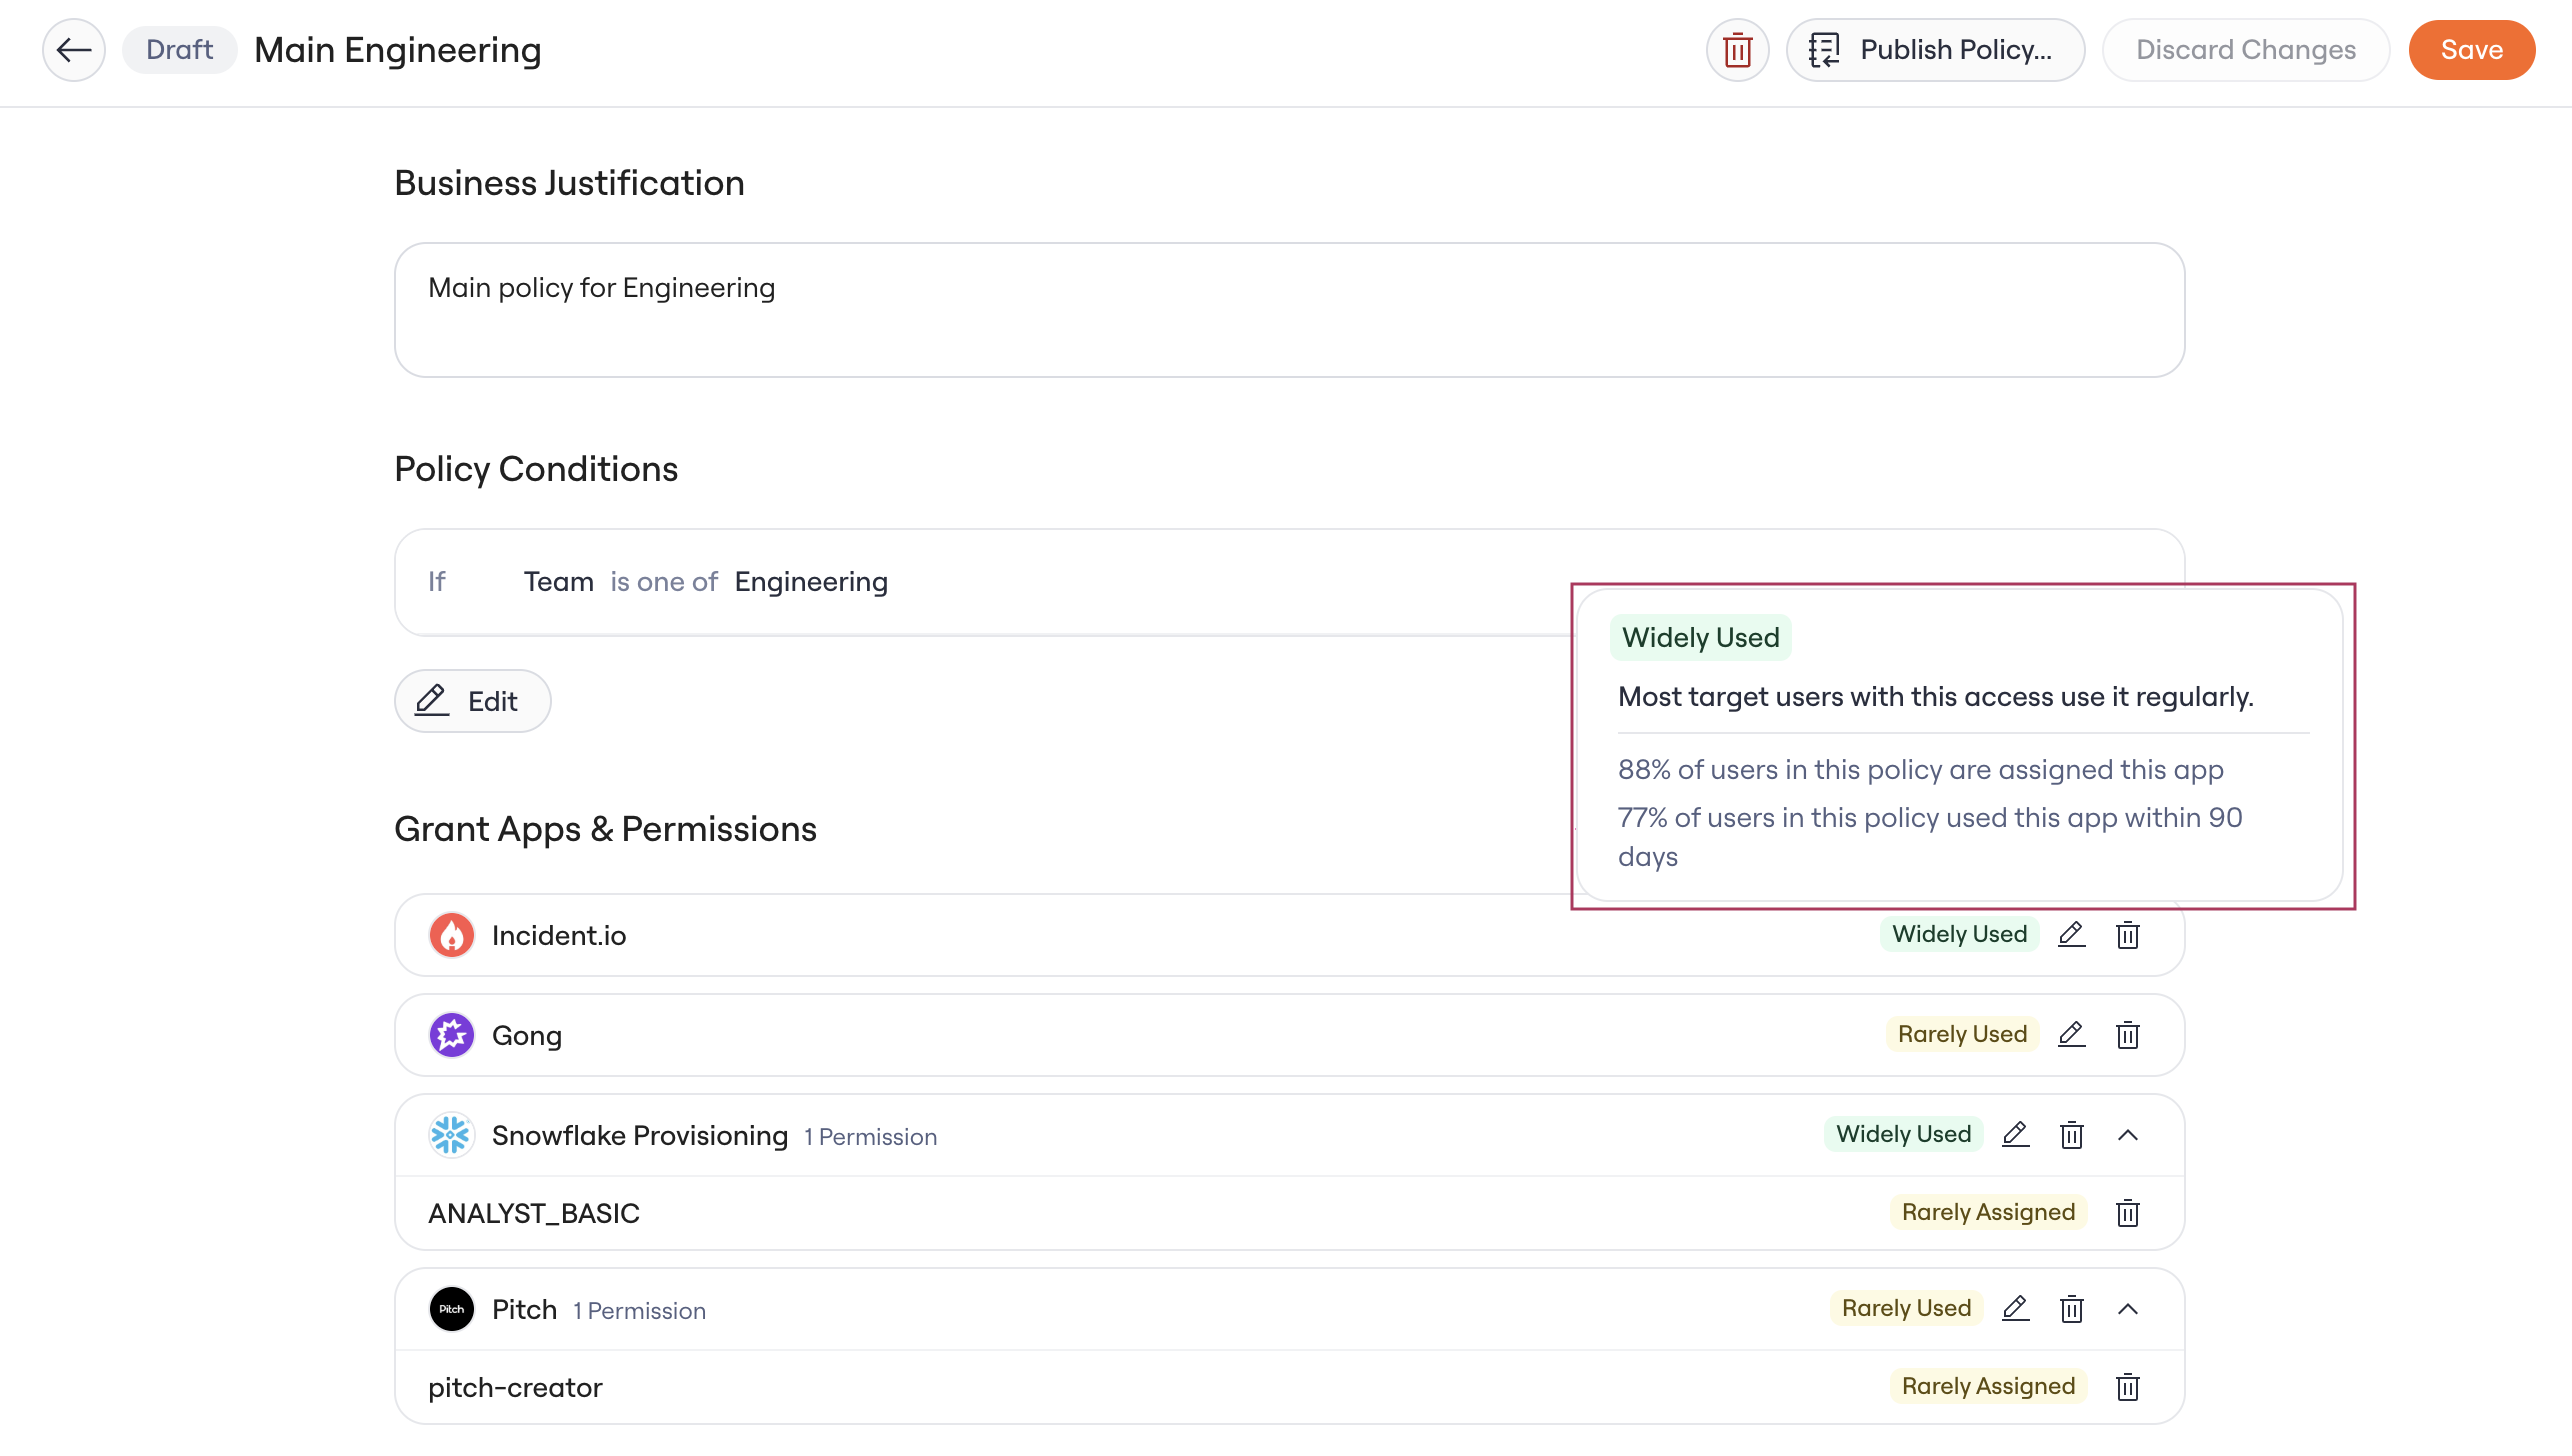Edit the Snowflake Provisioning entry
The height and width of the screenshot is (1456, 2572).
2016,1135
